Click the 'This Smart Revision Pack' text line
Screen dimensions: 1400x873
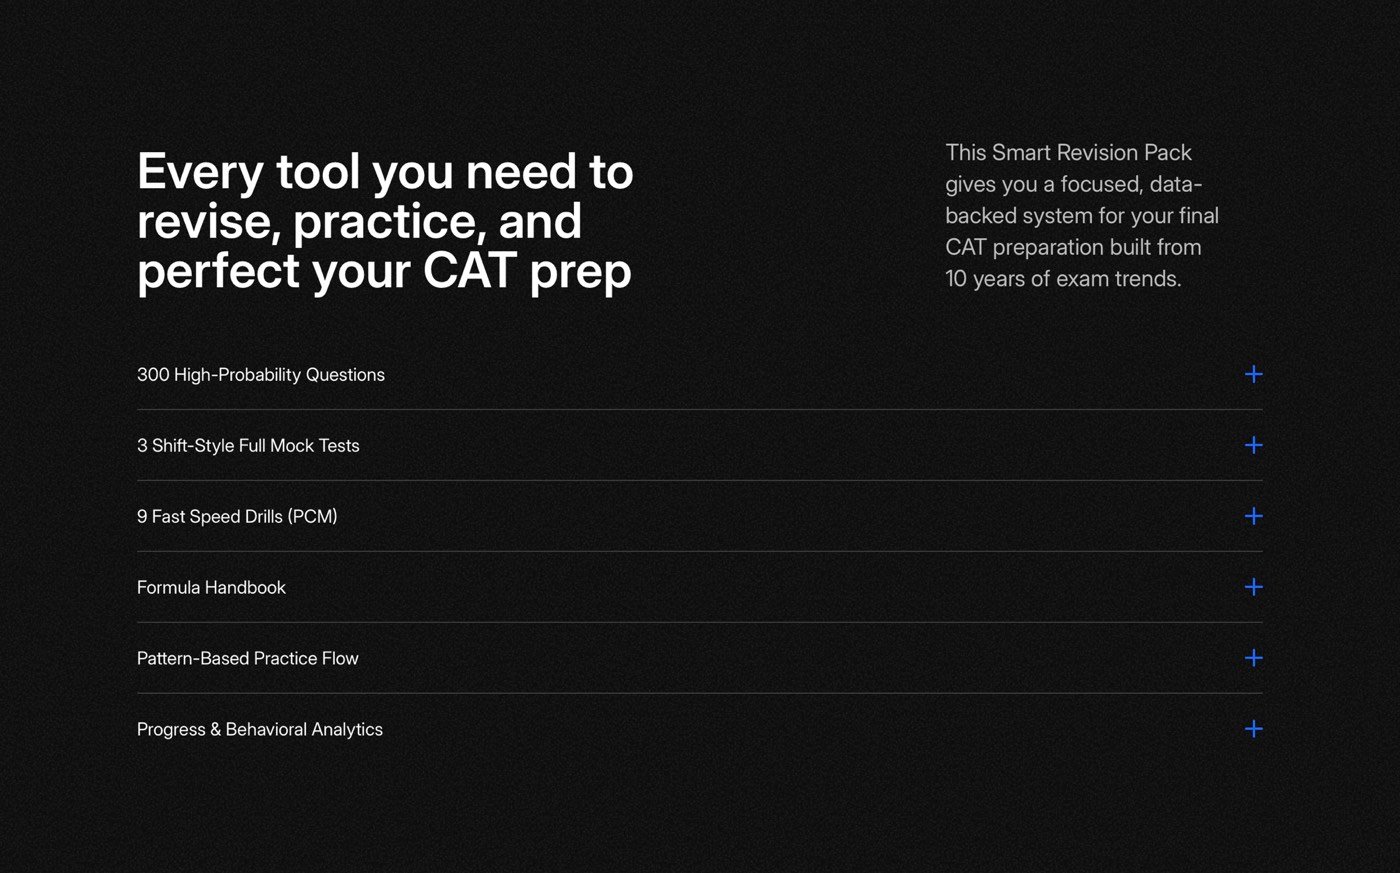coord(1068,153)
